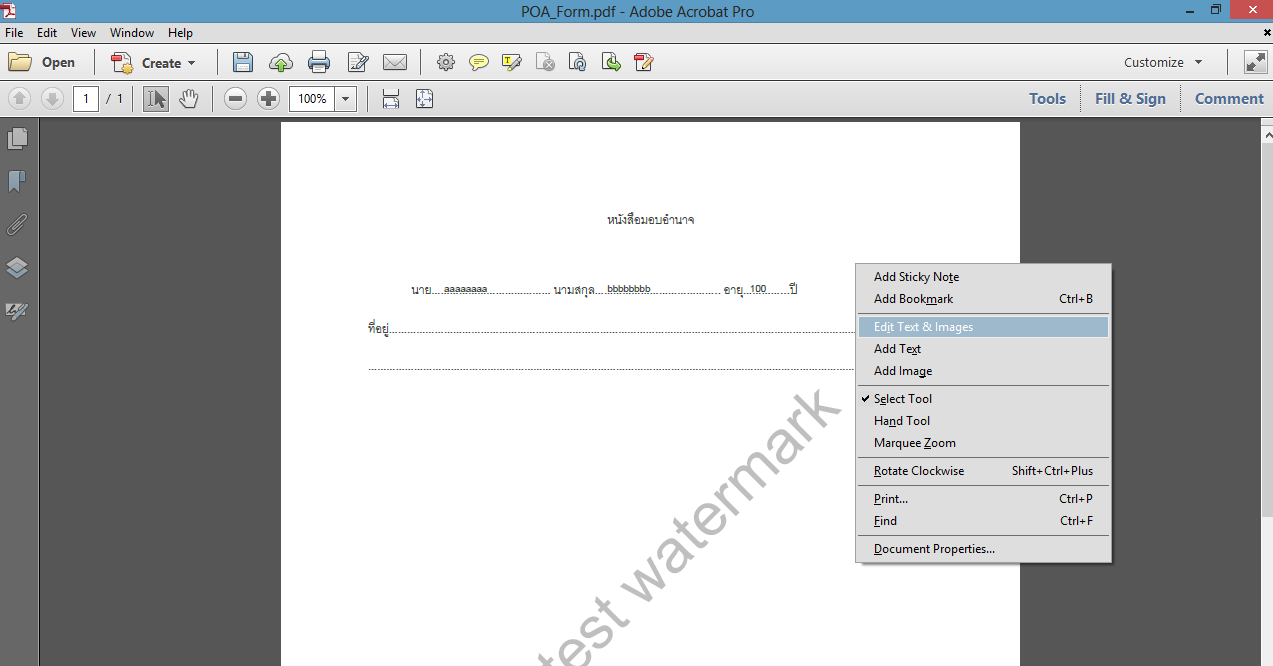1273x666 pixels.
Task: Expand the zoom level dropdown arrow
Action: pos(346,99)
